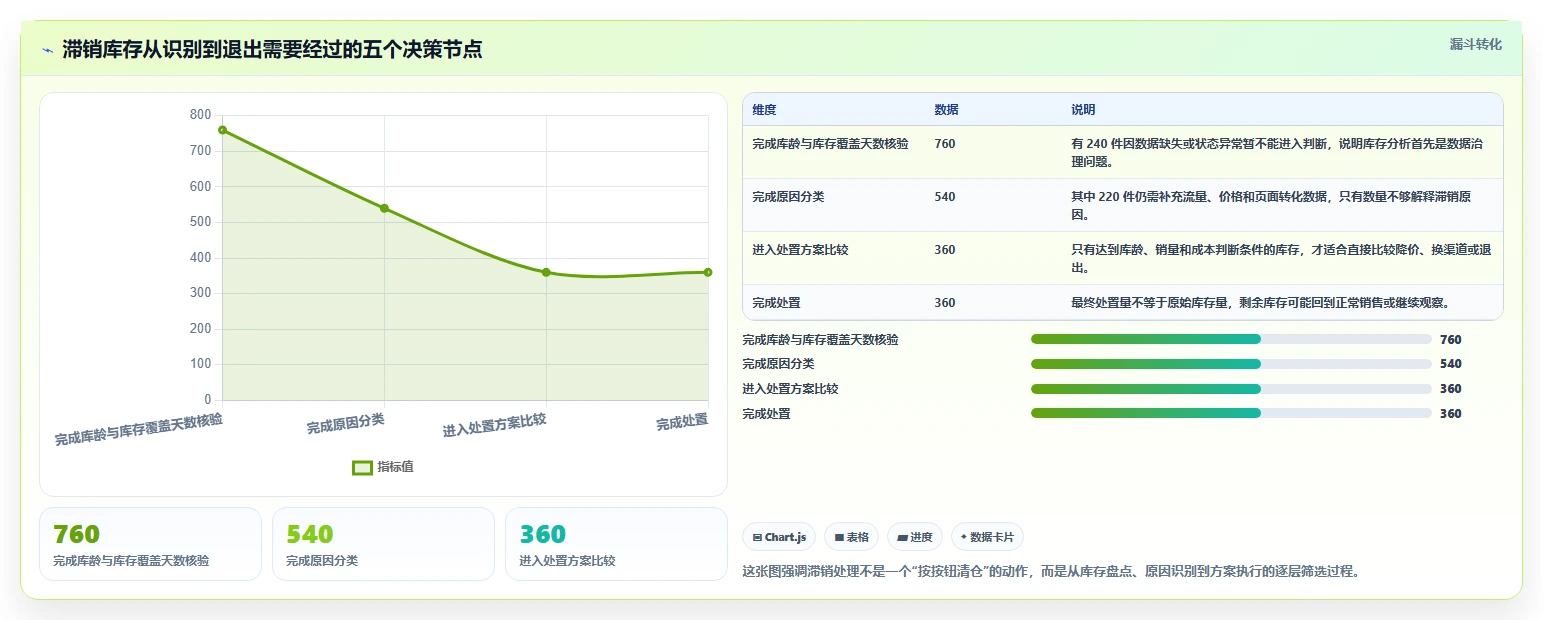Click the 进度 chip
This screenshot has width=1543, height=620.
[914, 537]
